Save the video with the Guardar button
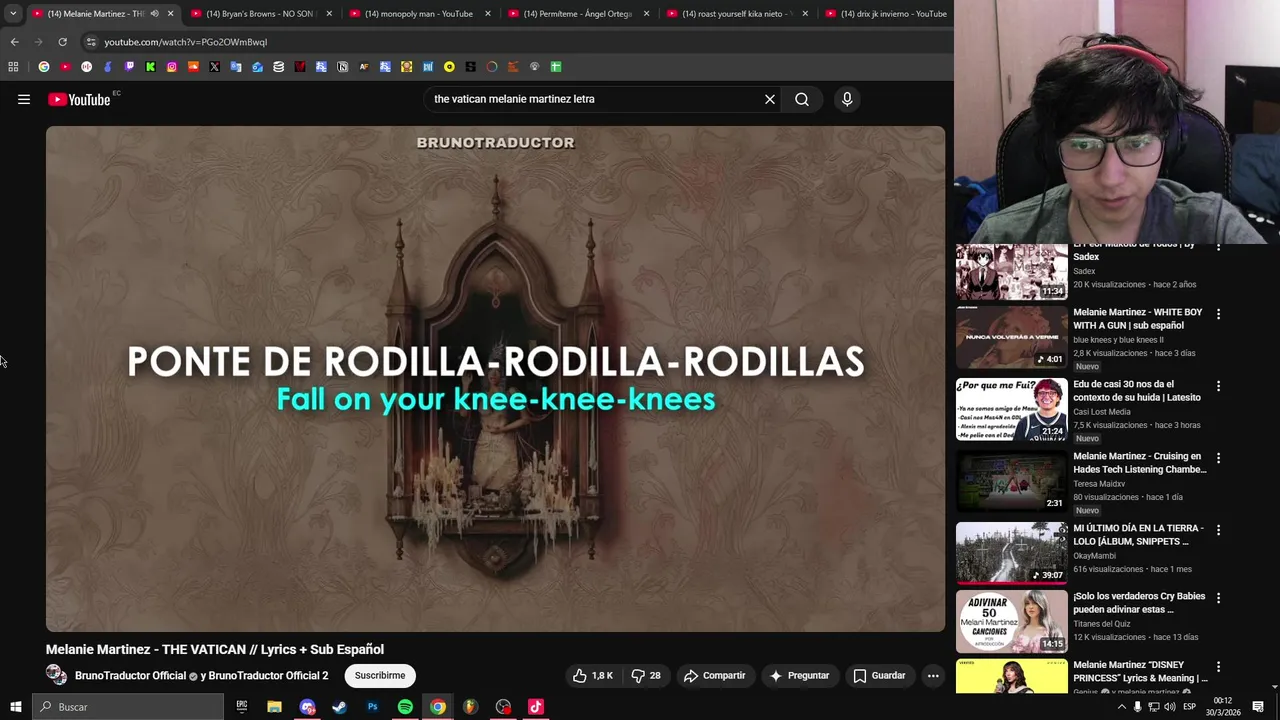The height and width of the screenshot is (720, 1280). click(x=879, y=676)
